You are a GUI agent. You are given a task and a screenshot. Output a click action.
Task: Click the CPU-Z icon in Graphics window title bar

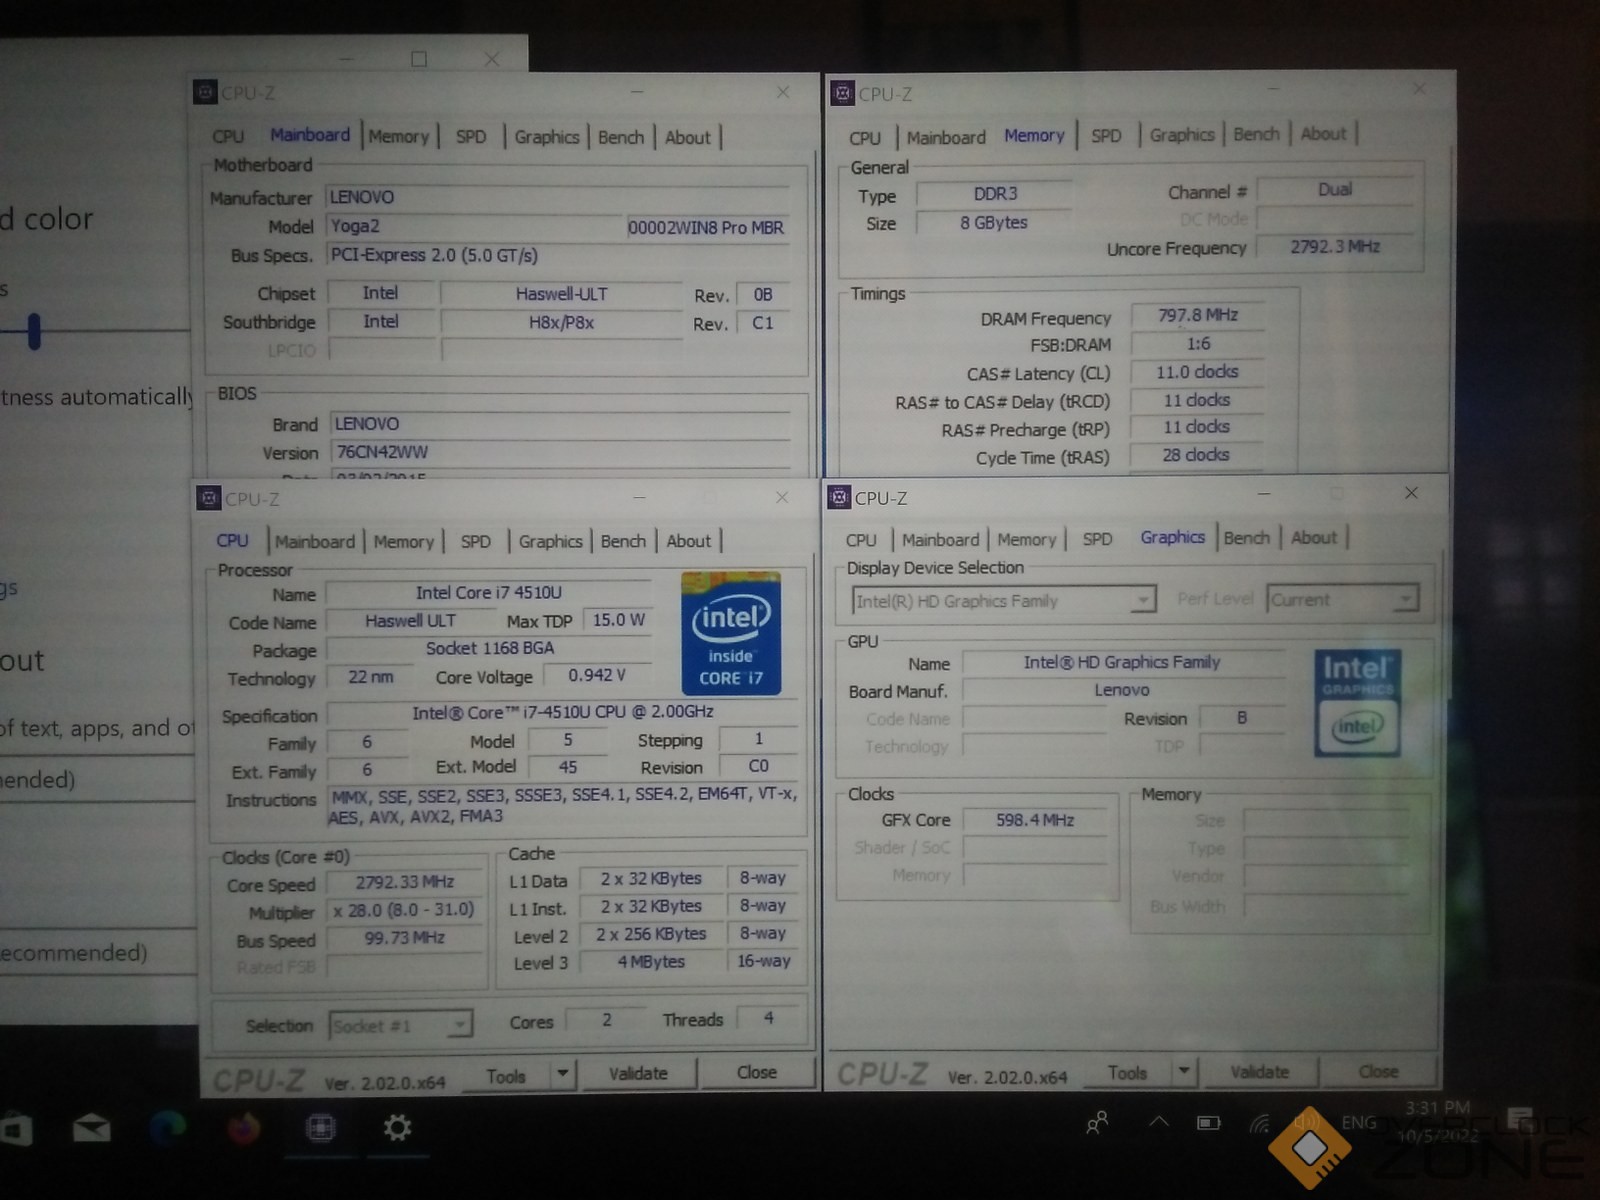tap(839, 497)
